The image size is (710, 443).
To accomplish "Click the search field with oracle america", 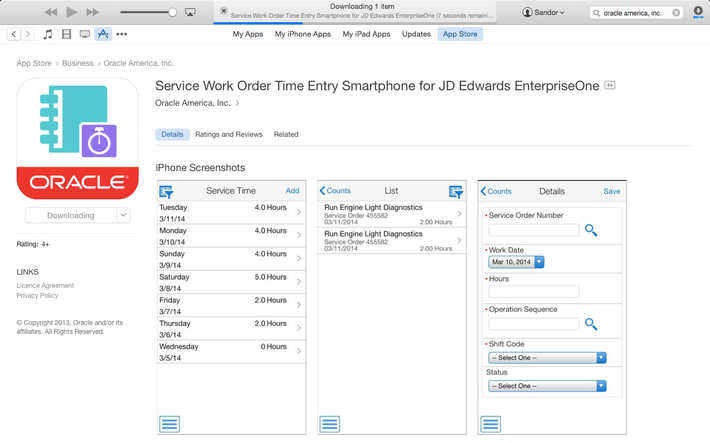I will (x=636, y=13).
